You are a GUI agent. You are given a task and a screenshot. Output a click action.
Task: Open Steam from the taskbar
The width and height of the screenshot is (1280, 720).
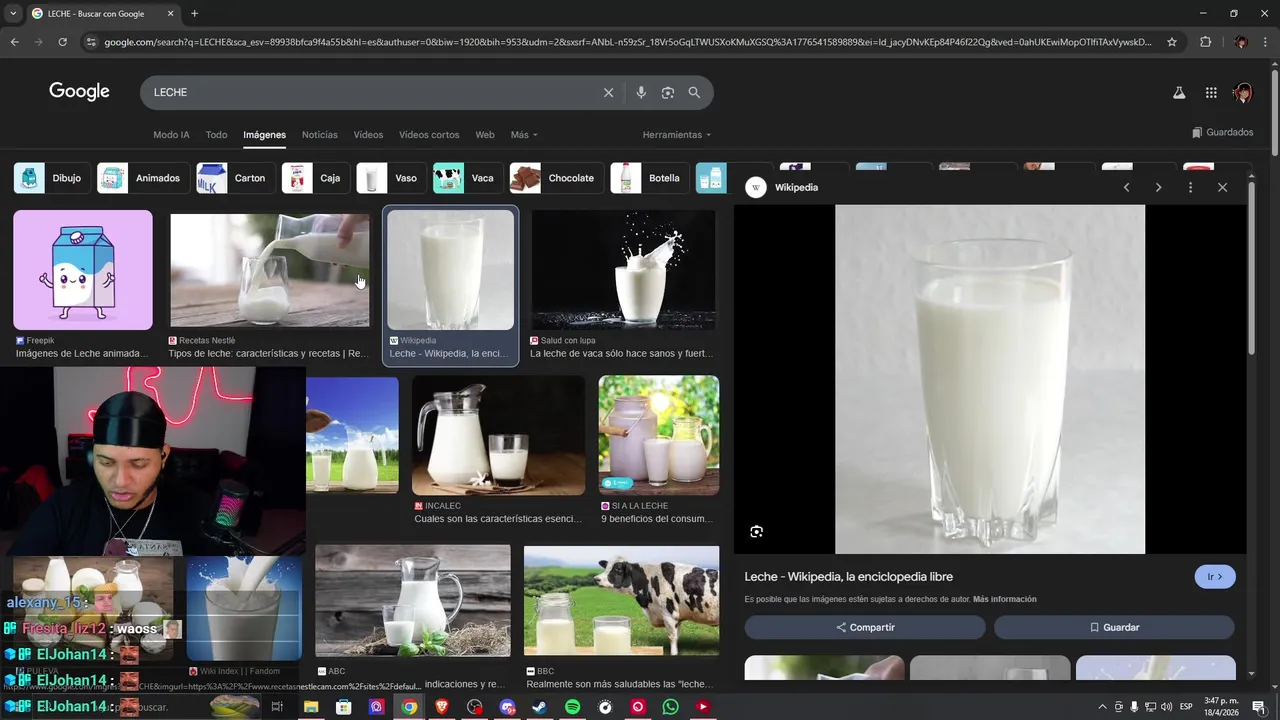click(x=539, y=707)
